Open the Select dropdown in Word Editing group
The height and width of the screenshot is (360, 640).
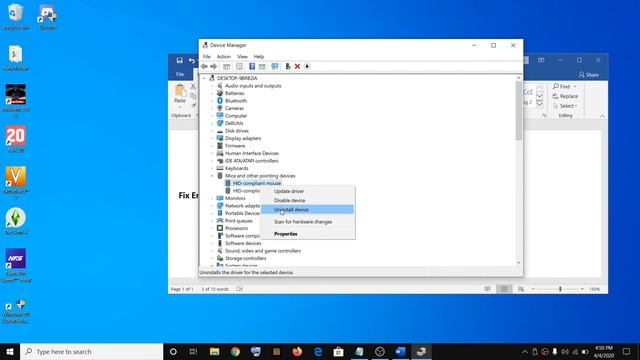565,106
